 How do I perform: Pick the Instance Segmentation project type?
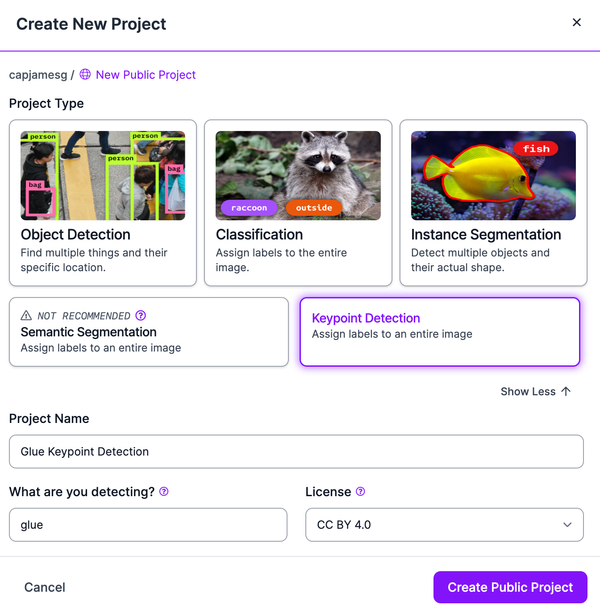493,203
